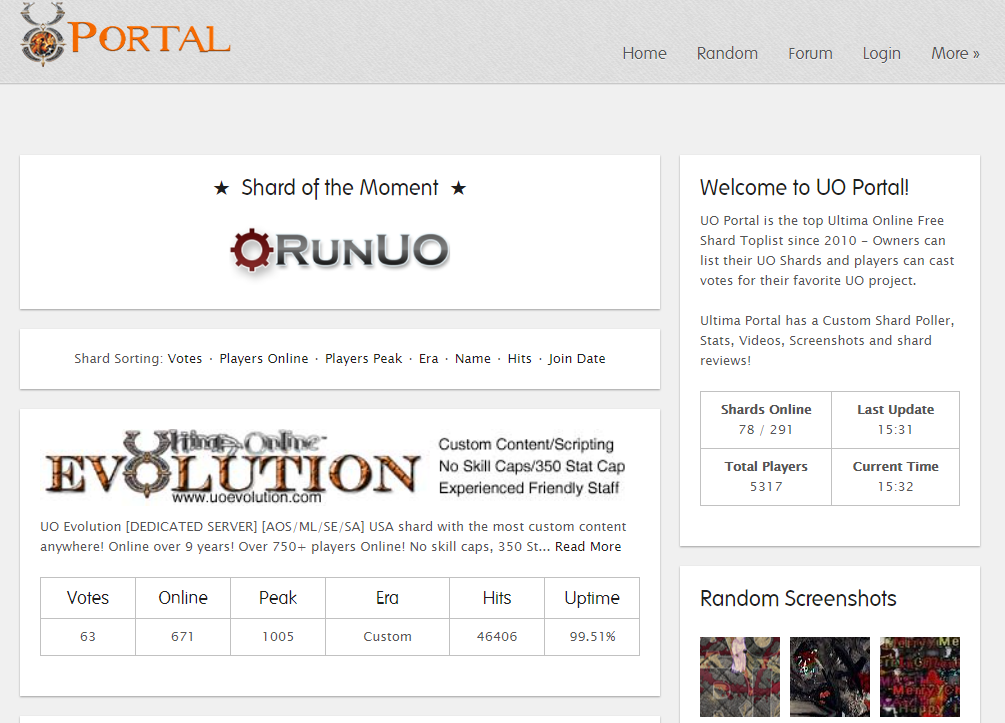Click the Era column header in stats table
The width and height of the screenshot is (1005, 723).
[387, 598]
